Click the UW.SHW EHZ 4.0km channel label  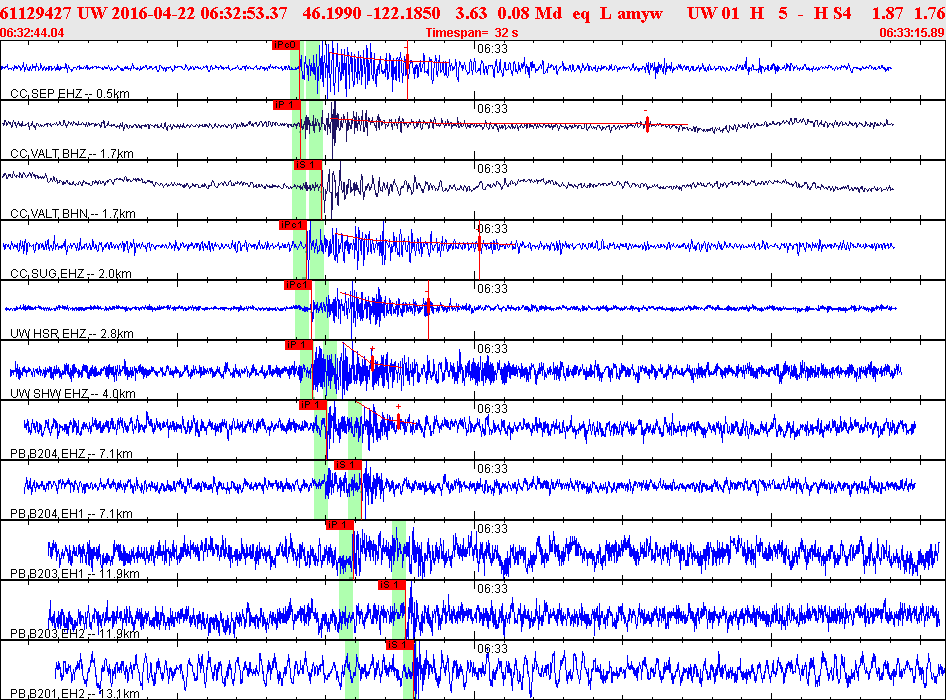coord(73,393)
